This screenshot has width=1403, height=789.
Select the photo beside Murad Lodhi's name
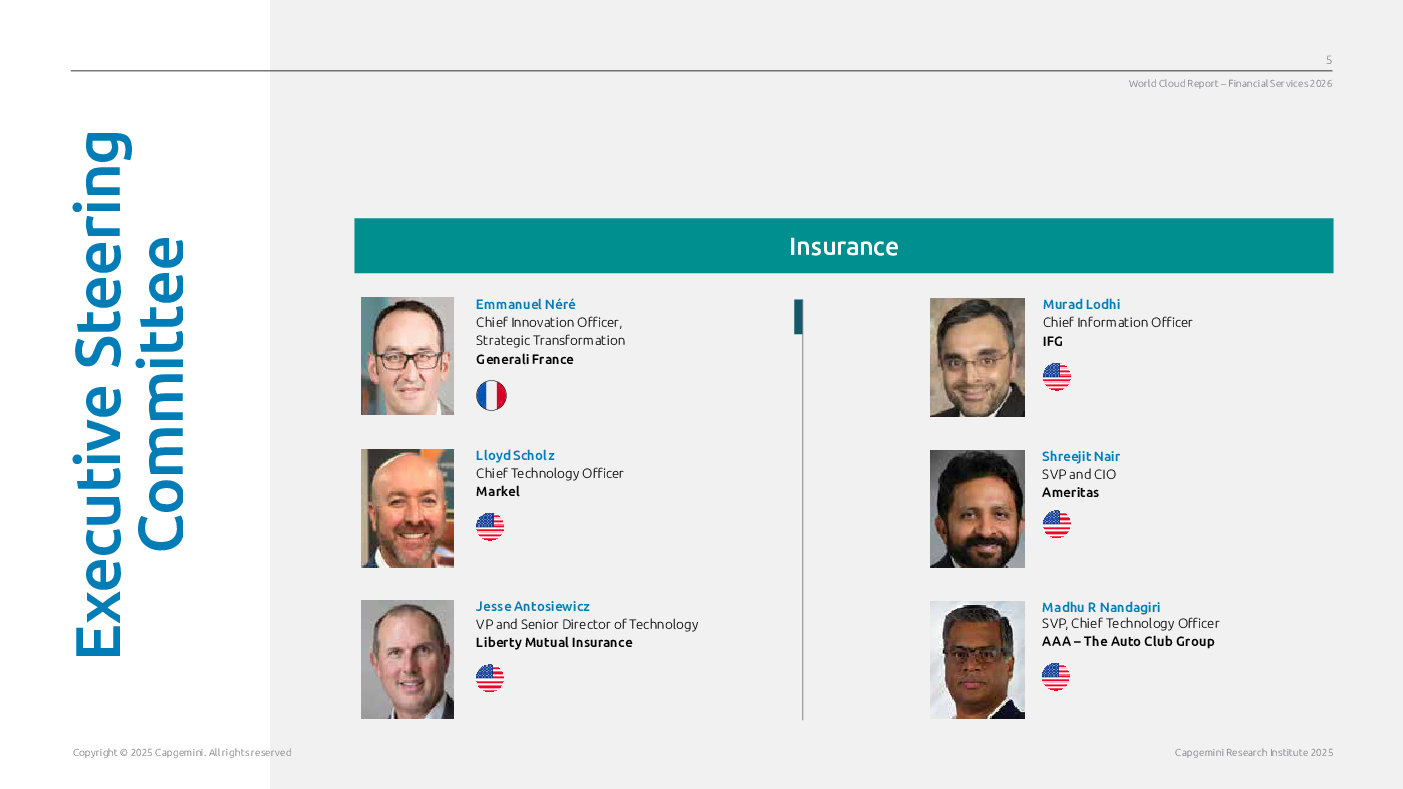977,357
